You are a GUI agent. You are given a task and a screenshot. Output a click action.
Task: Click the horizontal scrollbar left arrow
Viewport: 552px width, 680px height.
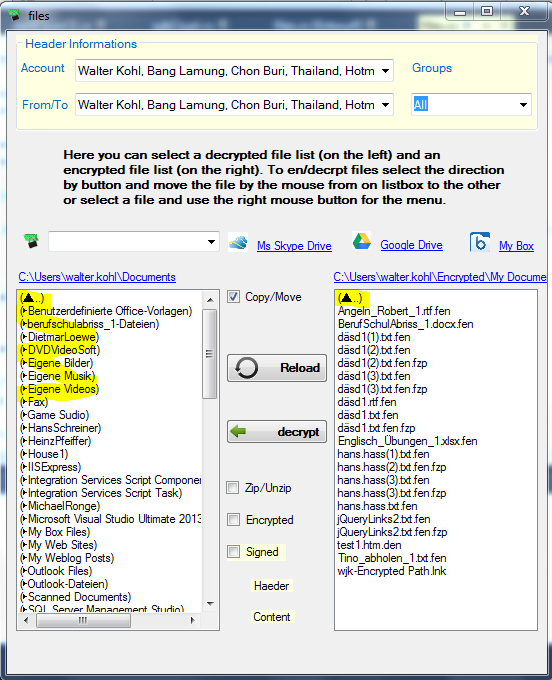[x=26, y=621]
